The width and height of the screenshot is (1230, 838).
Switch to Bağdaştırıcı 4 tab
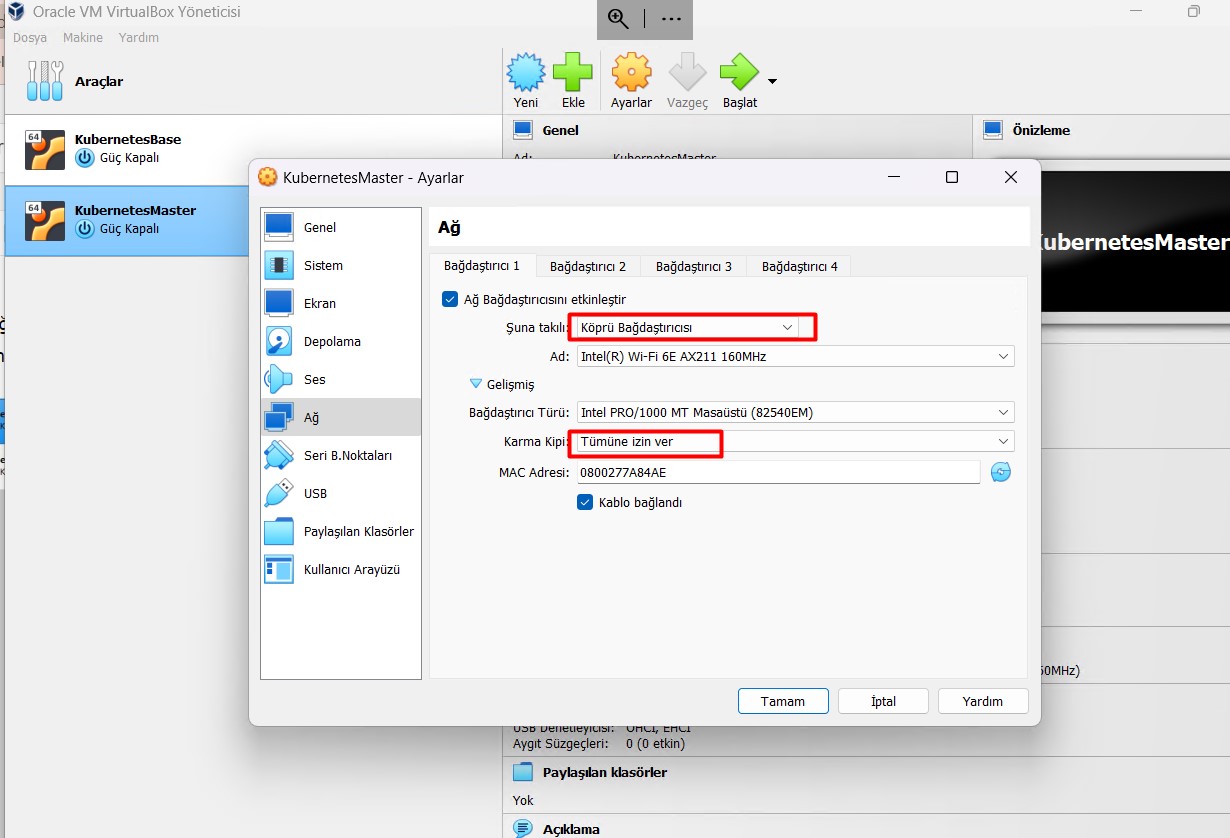[800, 266]
